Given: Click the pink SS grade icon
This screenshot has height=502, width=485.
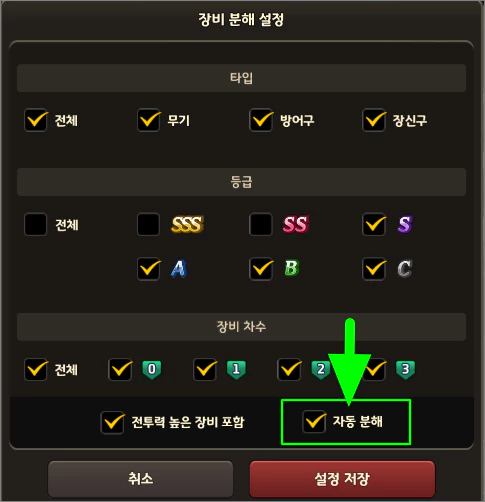Looking at the screenshot, I should pos(296,224).
